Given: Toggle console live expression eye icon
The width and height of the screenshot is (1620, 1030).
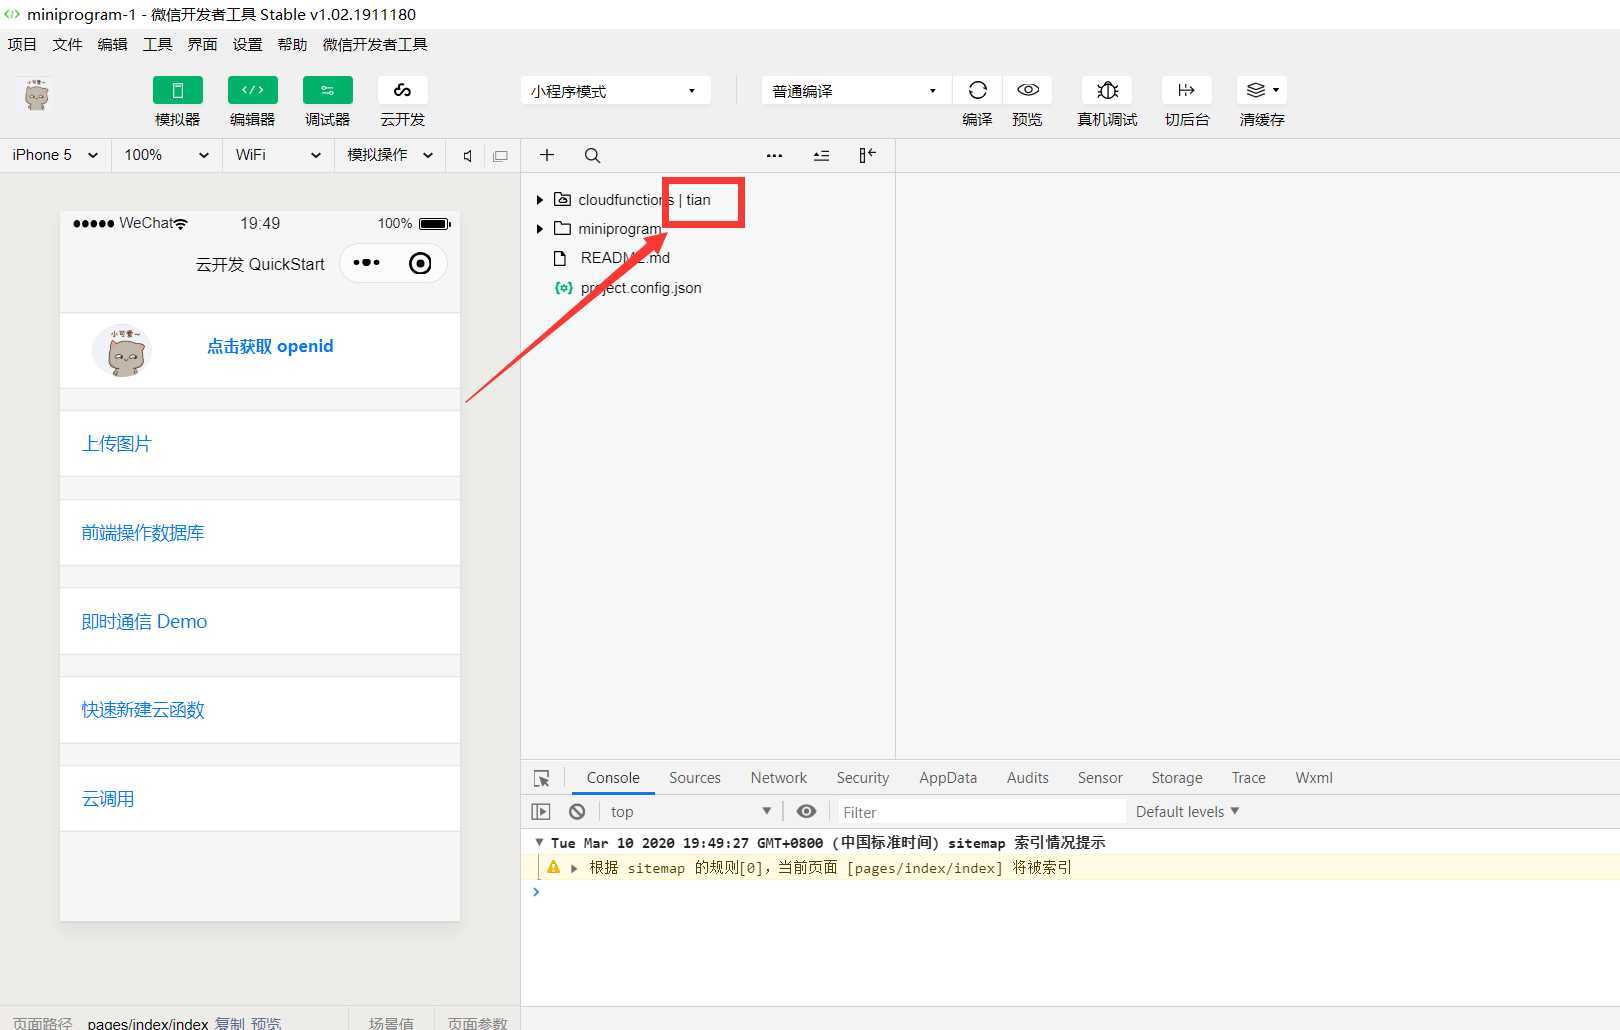Looking at the screenshot, I should pos(806,812).
